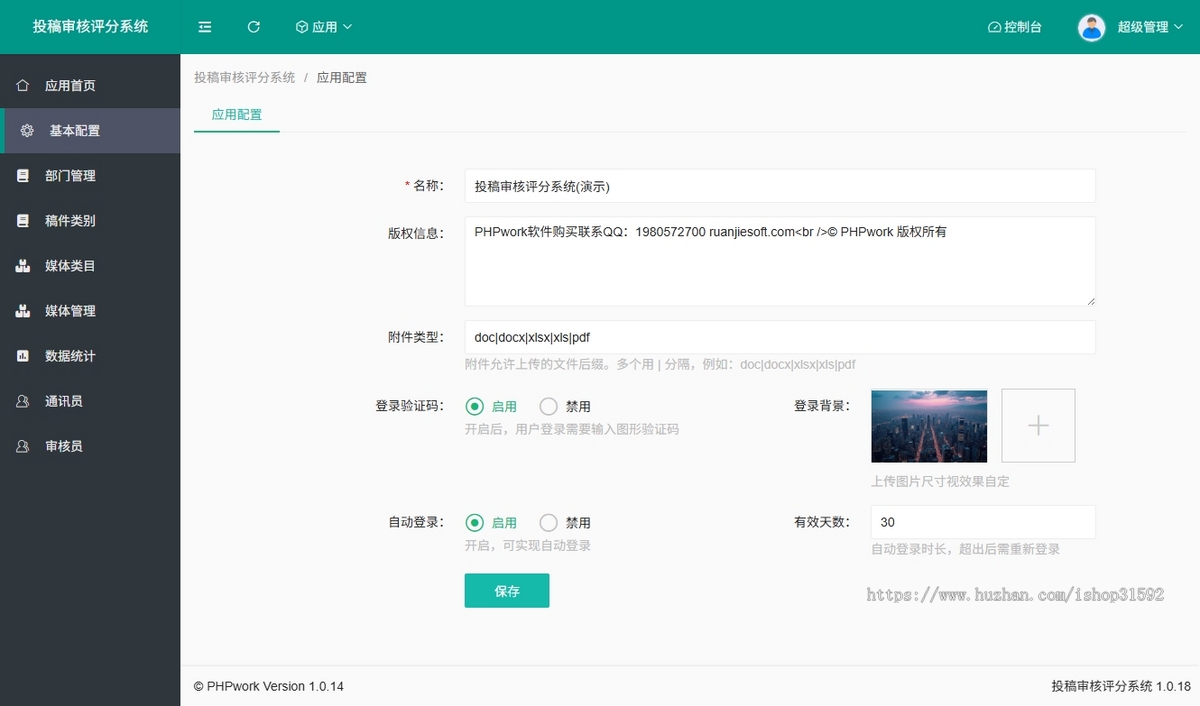Click the book icon beside 稿件类别
This screenshot has width=1200, height=706.
coord(23,221)
